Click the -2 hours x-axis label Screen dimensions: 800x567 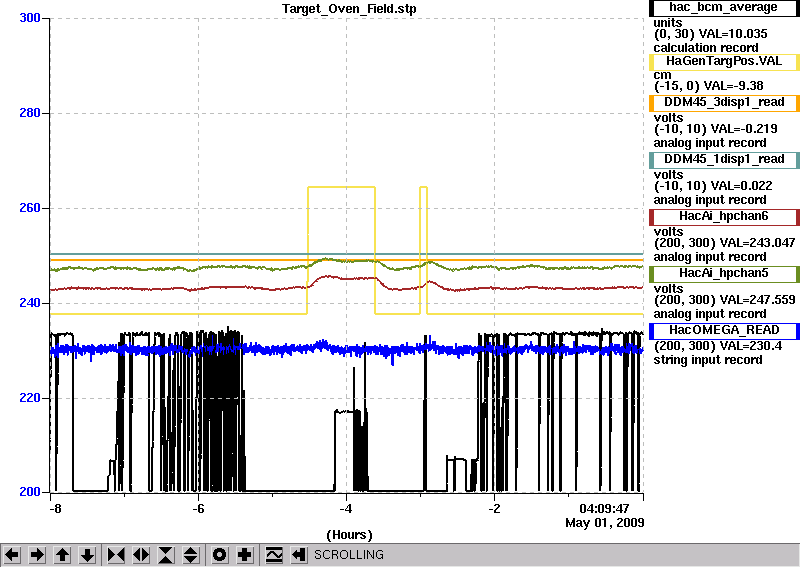pyautogui.click(x=494, y=509)
